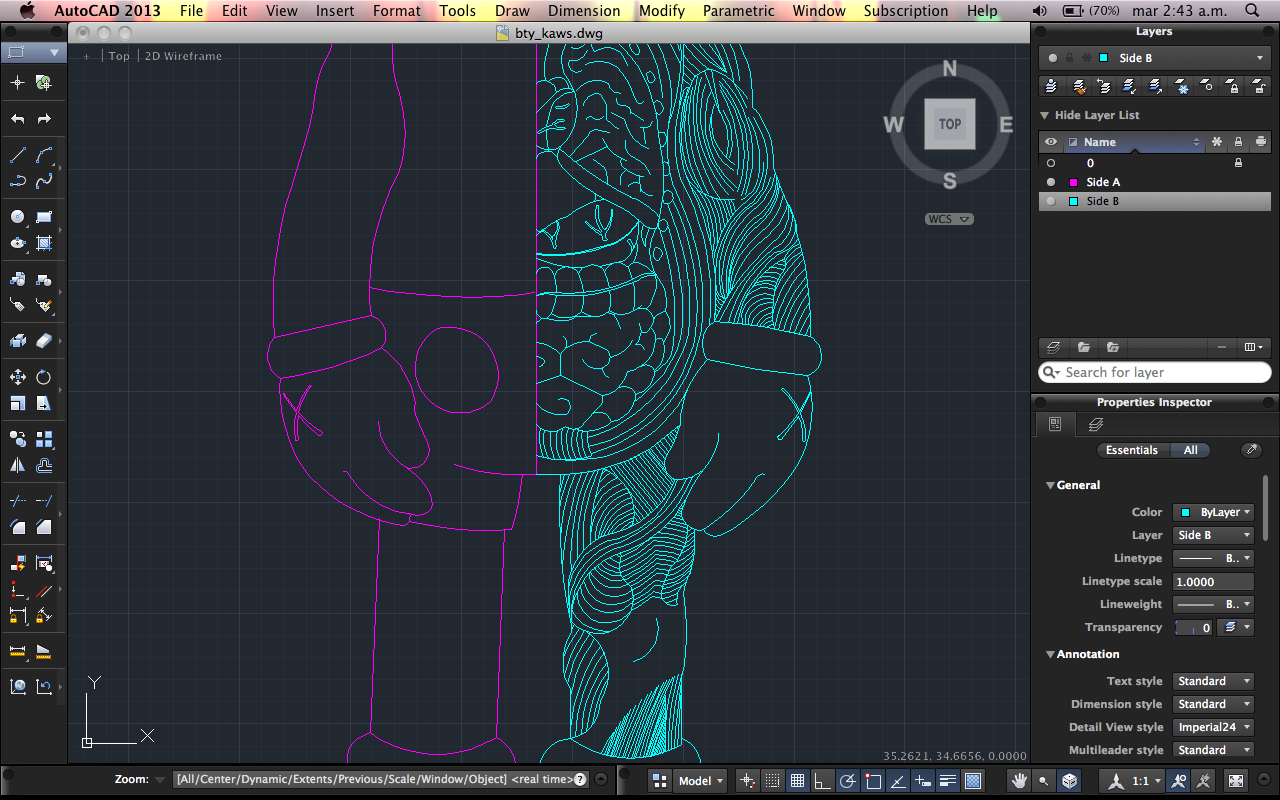Pick the Mirror tool

pyautogui.click(x=17, y=465)
